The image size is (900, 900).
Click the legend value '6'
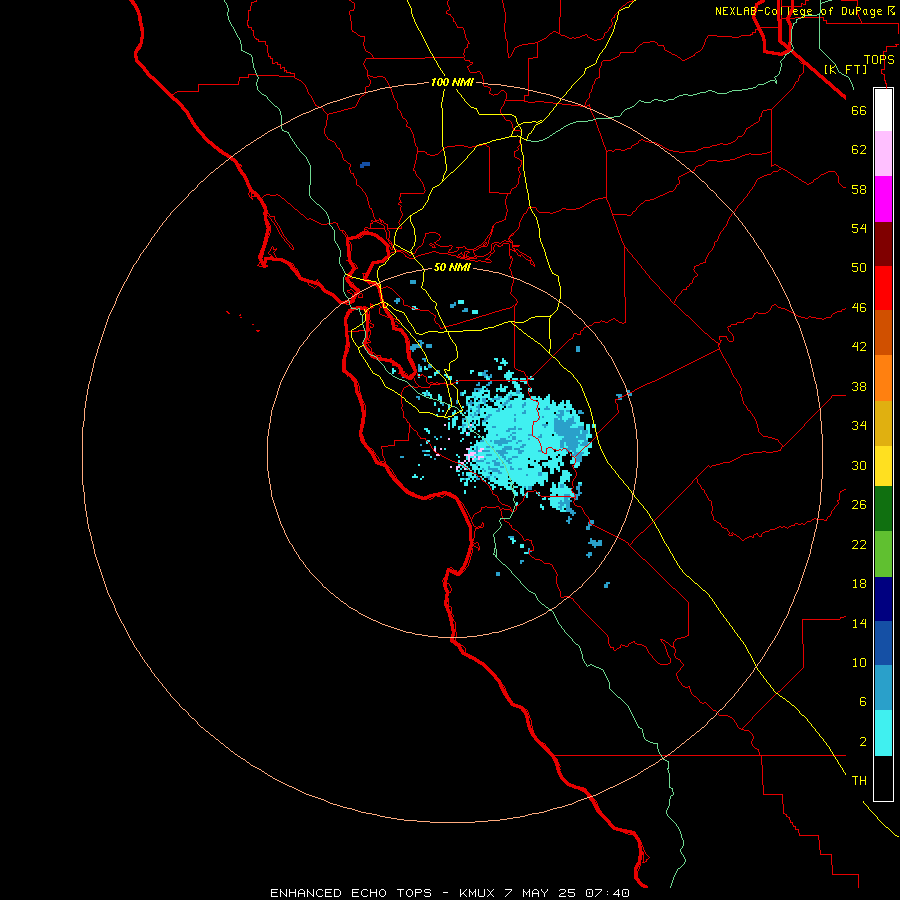pyautogui.click(x=863, y=702)
